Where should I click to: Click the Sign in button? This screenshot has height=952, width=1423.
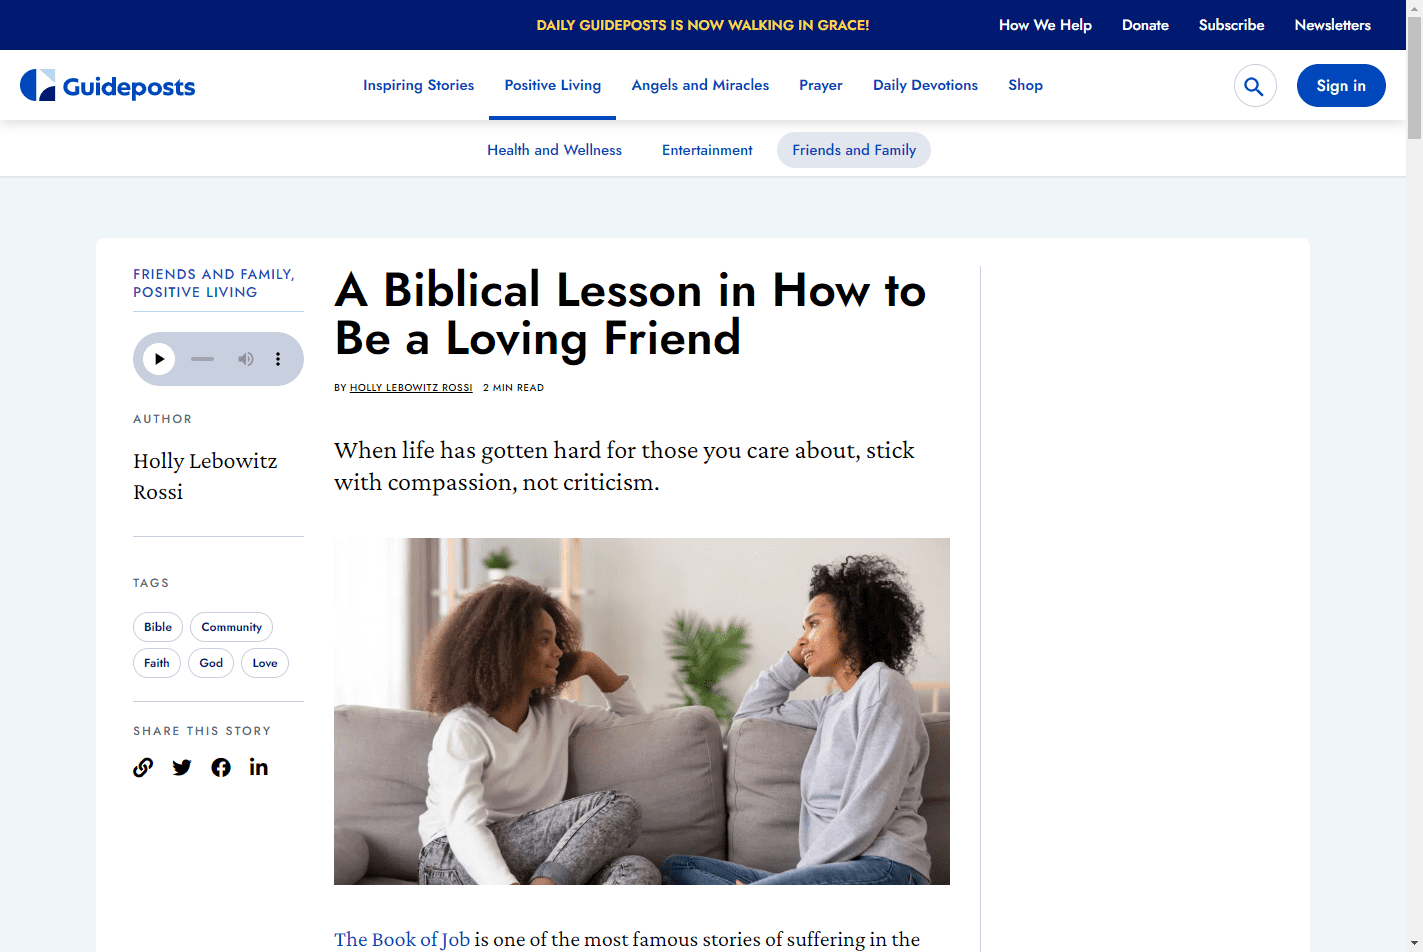pyautogui.click(x=1341, y=85)
